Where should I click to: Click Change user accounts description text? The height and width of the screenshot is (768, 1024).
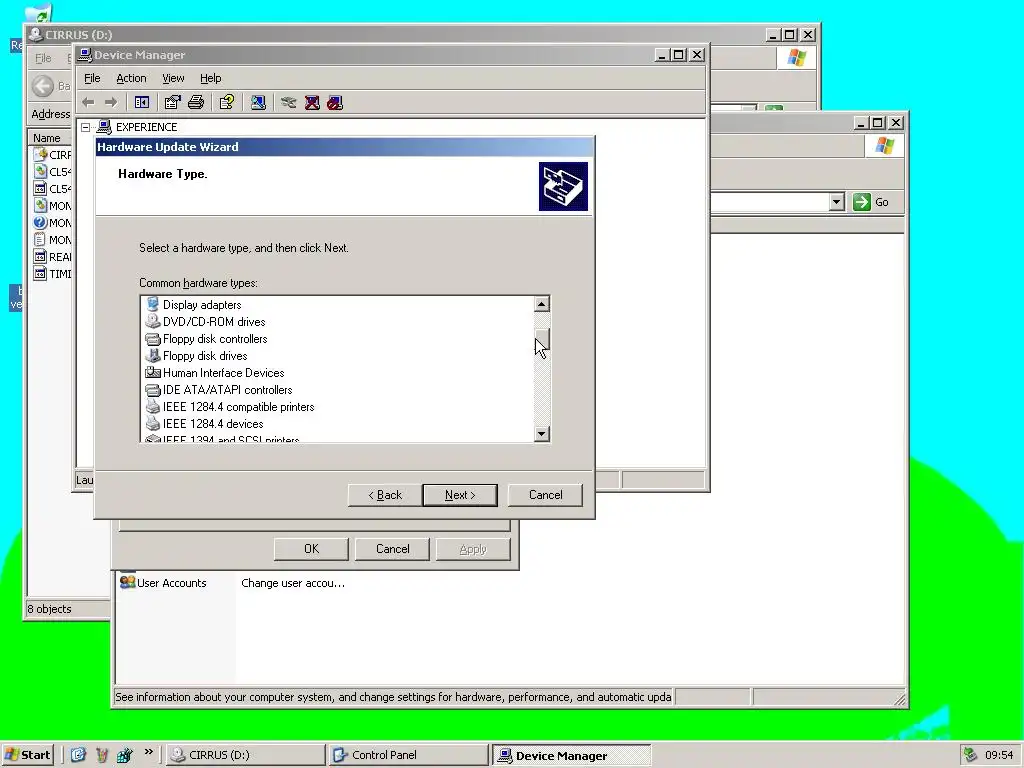pos(293,583)
